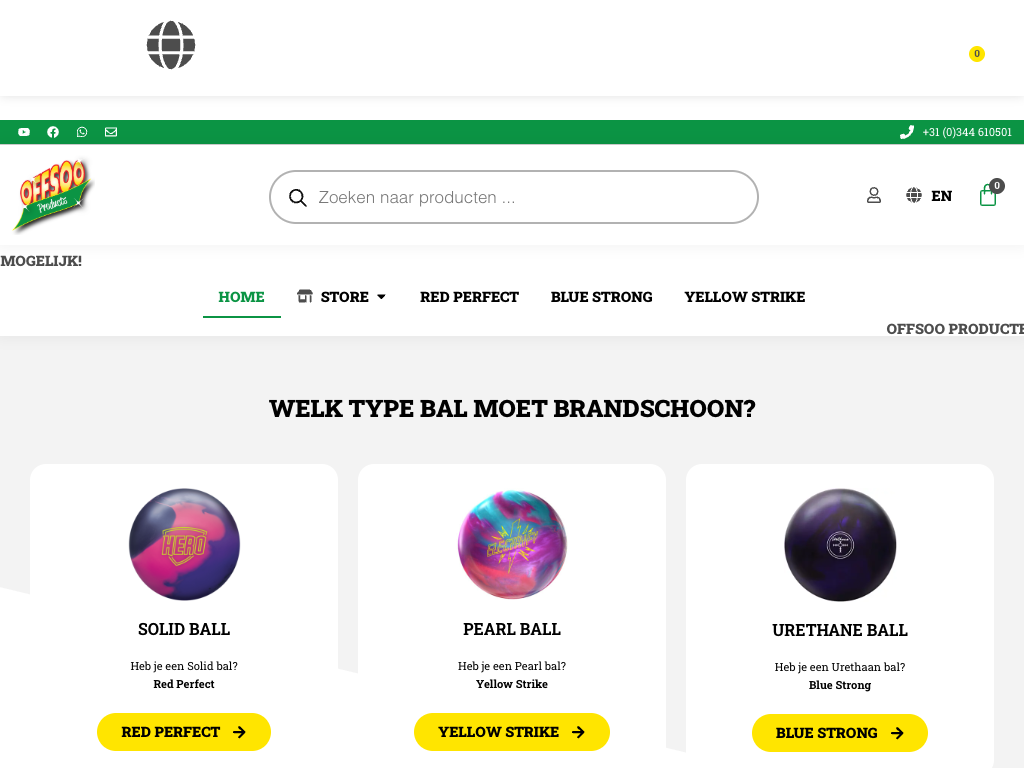
Task: Open the Red Perfect menu item
Action: 469,297
